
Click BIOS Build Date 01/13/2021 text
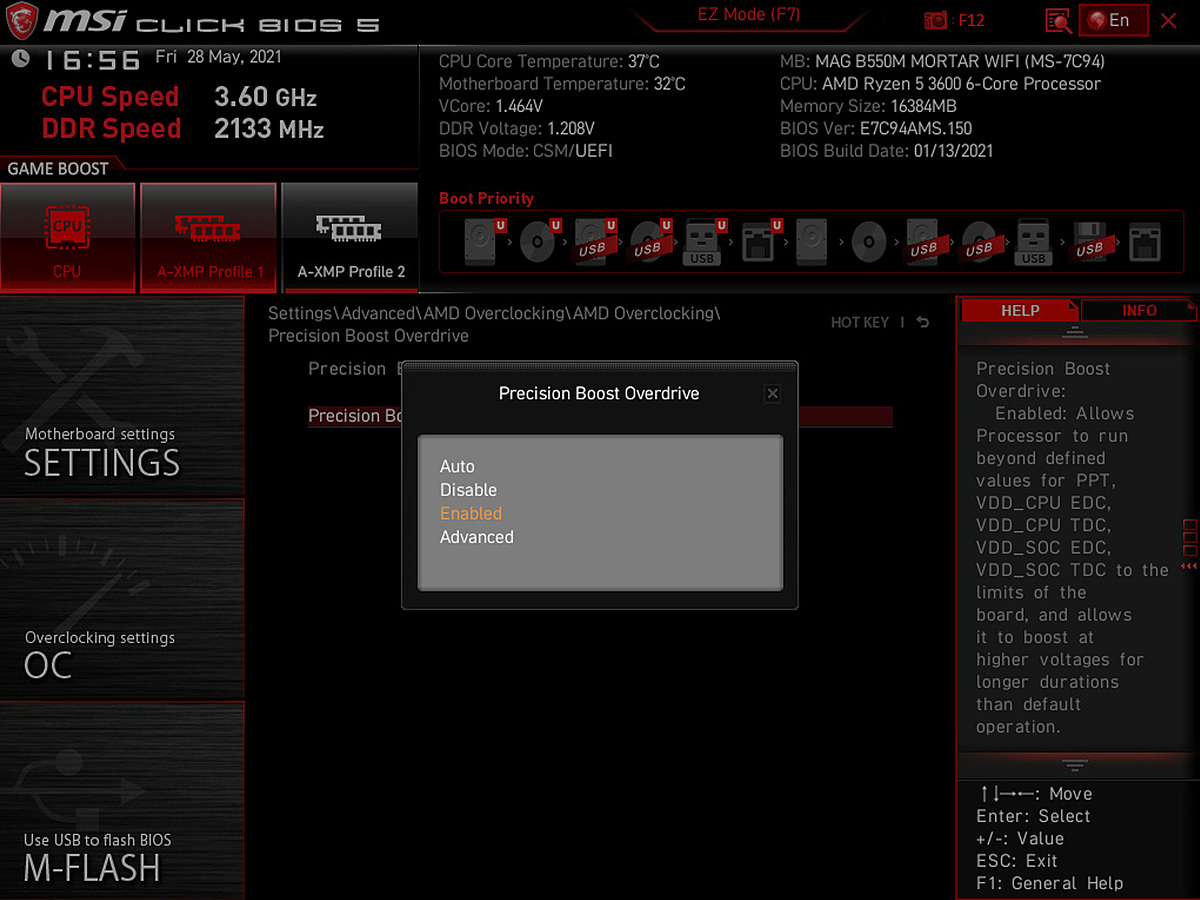pyautogui.click(x=887, y=151)
